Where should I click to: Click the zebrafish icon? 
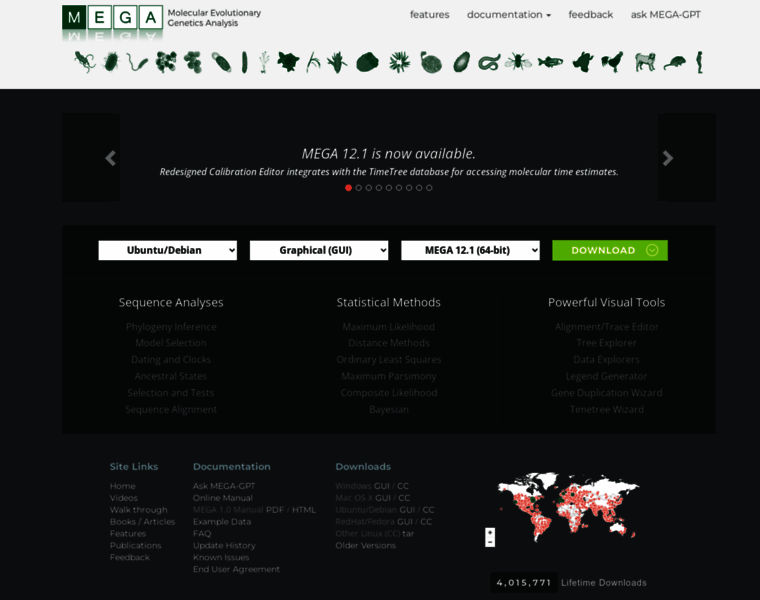click(550, 62)
